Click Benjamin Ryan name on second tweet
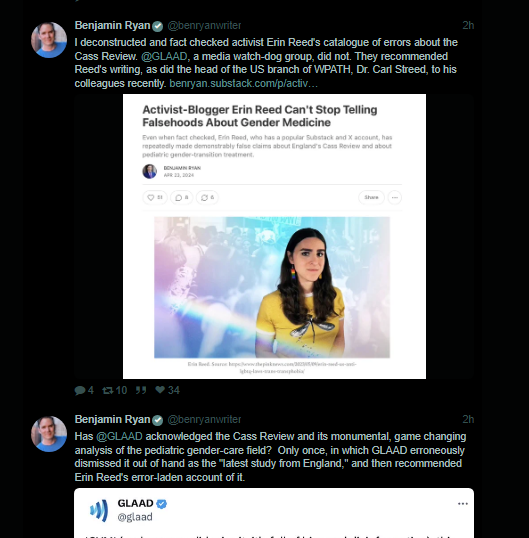This screenshot has height=538, width=529. tap(113, 419)
